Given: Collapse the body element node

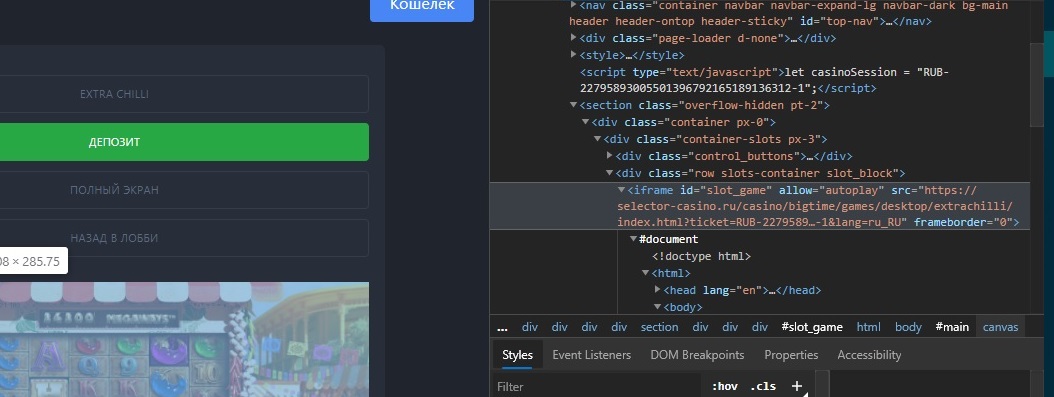Looking at the screenshot, I should 658,307.
